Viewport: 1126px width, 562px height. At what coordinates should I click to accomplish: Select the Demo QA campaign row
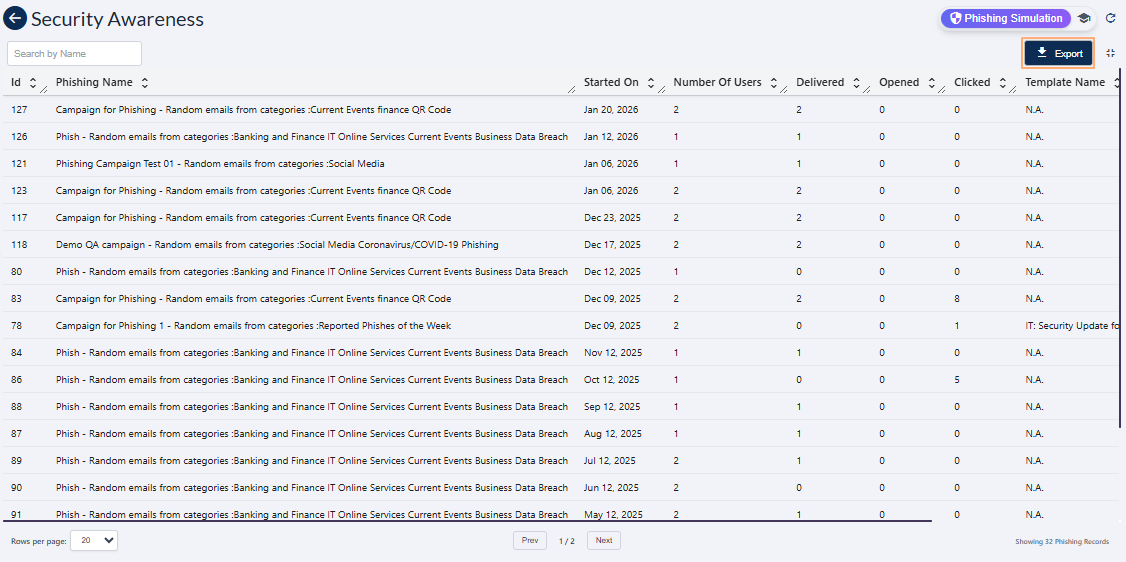click(x=277, y=245)
